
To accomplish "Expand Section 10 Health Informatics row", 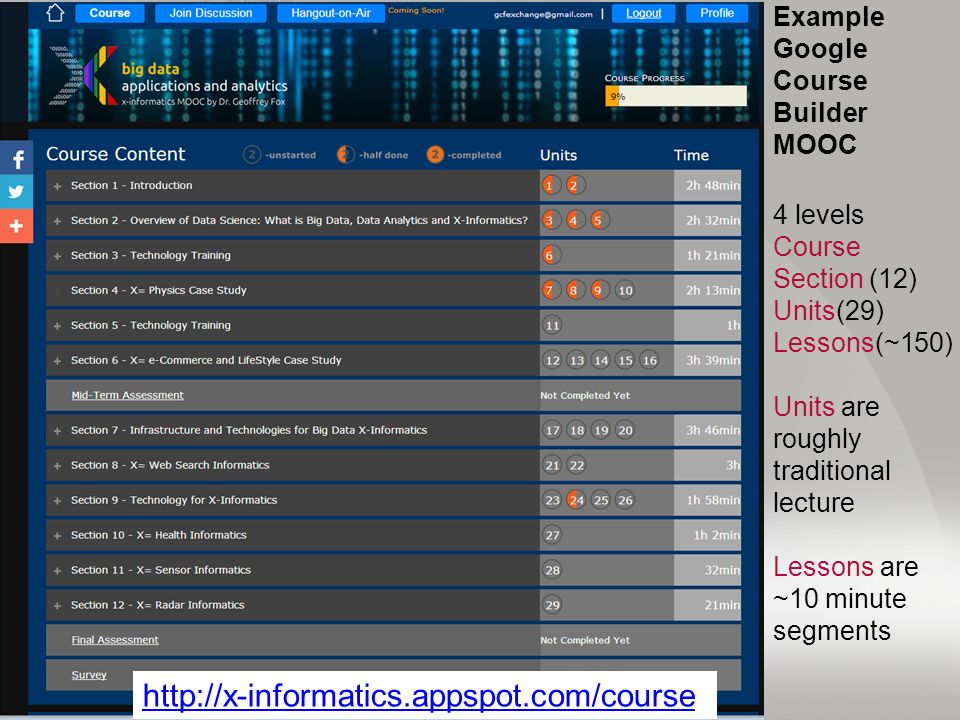I will tap(58, 536).
